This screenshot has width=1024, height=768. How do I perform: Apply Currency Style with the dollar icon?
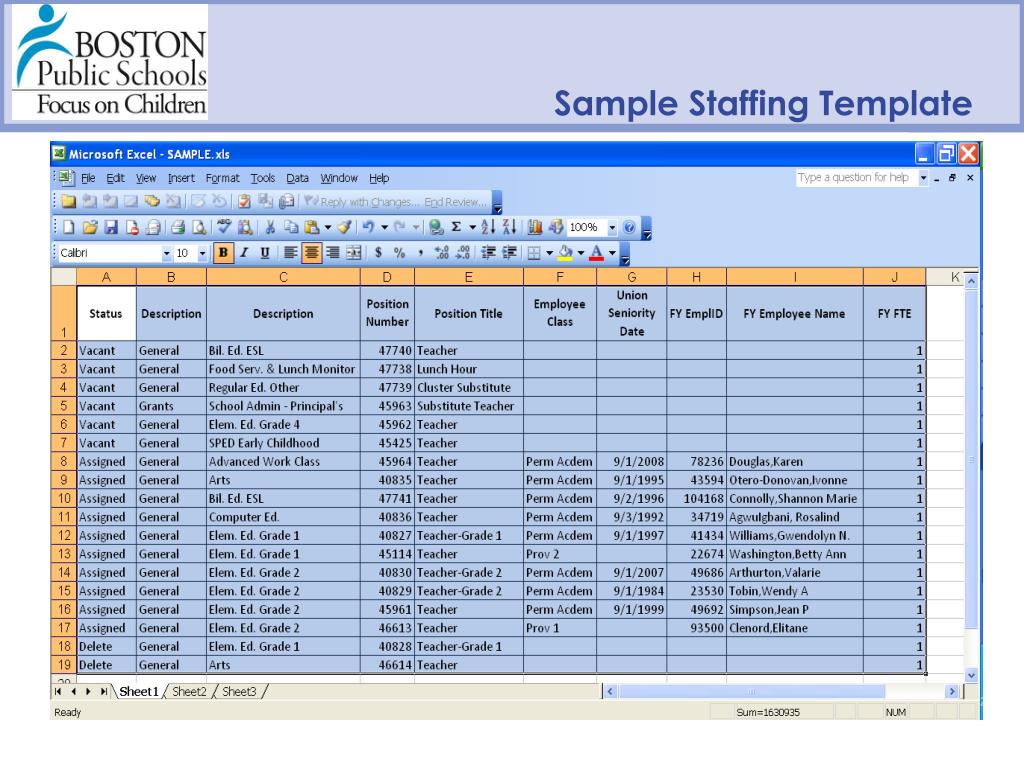pos(378,253)
